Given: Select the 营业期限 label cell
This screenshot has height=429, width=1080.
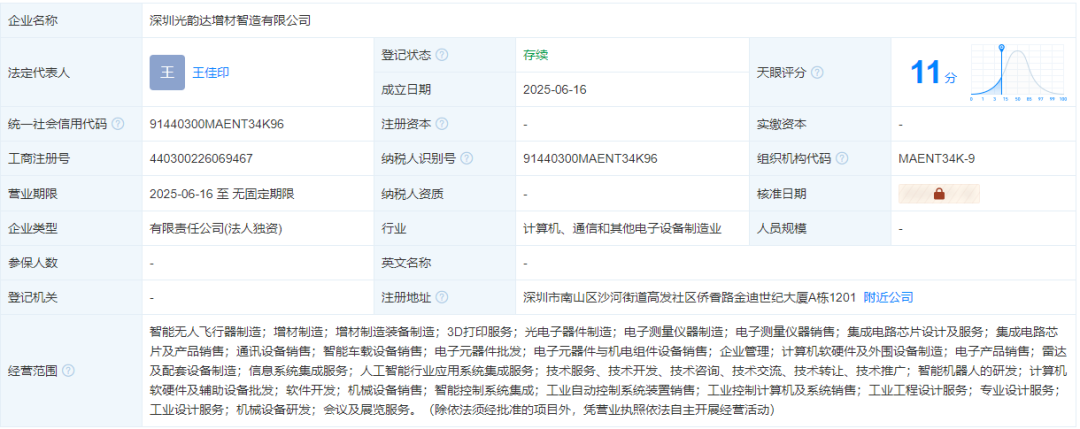Looking at the screenshot, I should click(x=72, y=194).
